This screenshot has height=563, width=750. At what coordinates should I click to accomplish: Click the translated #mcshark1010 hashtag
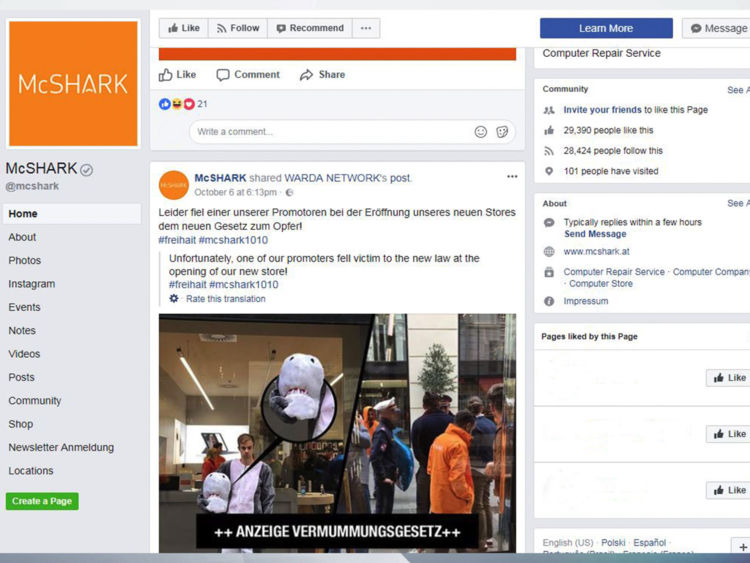click(x=244, y=285)
